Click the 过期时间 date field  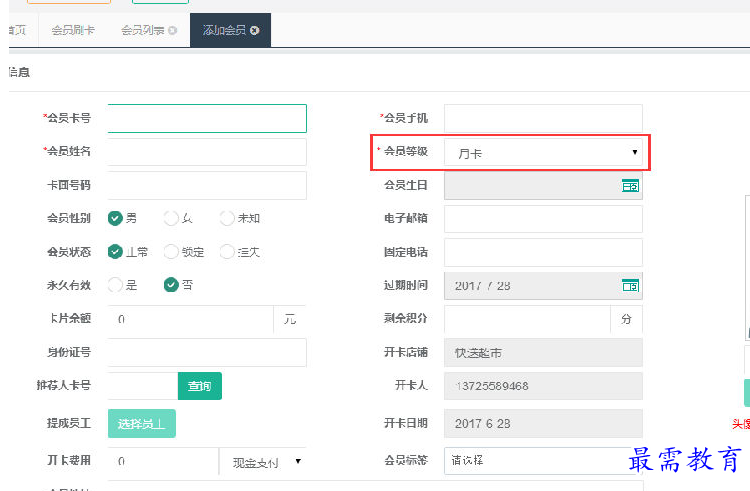pyautogui.click(x=543, y=285)
